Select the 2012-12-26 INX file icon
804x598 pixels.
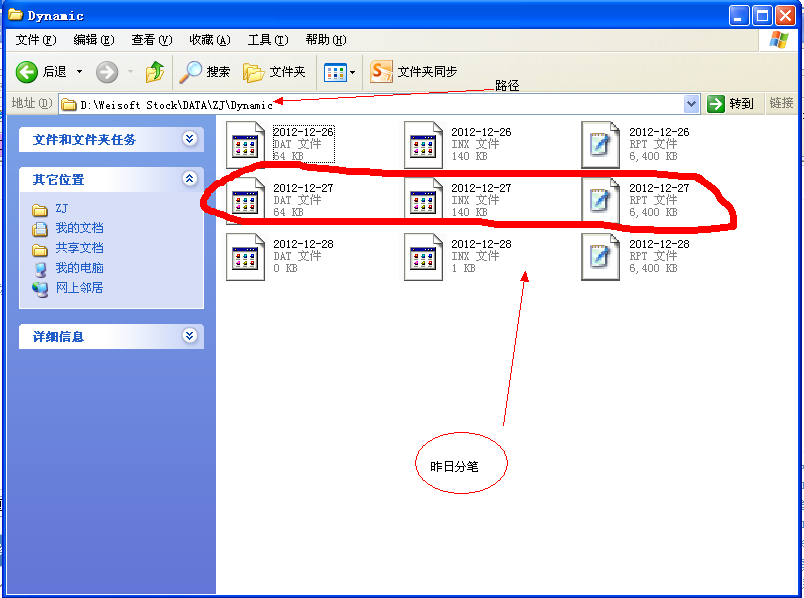coord(423,145)
